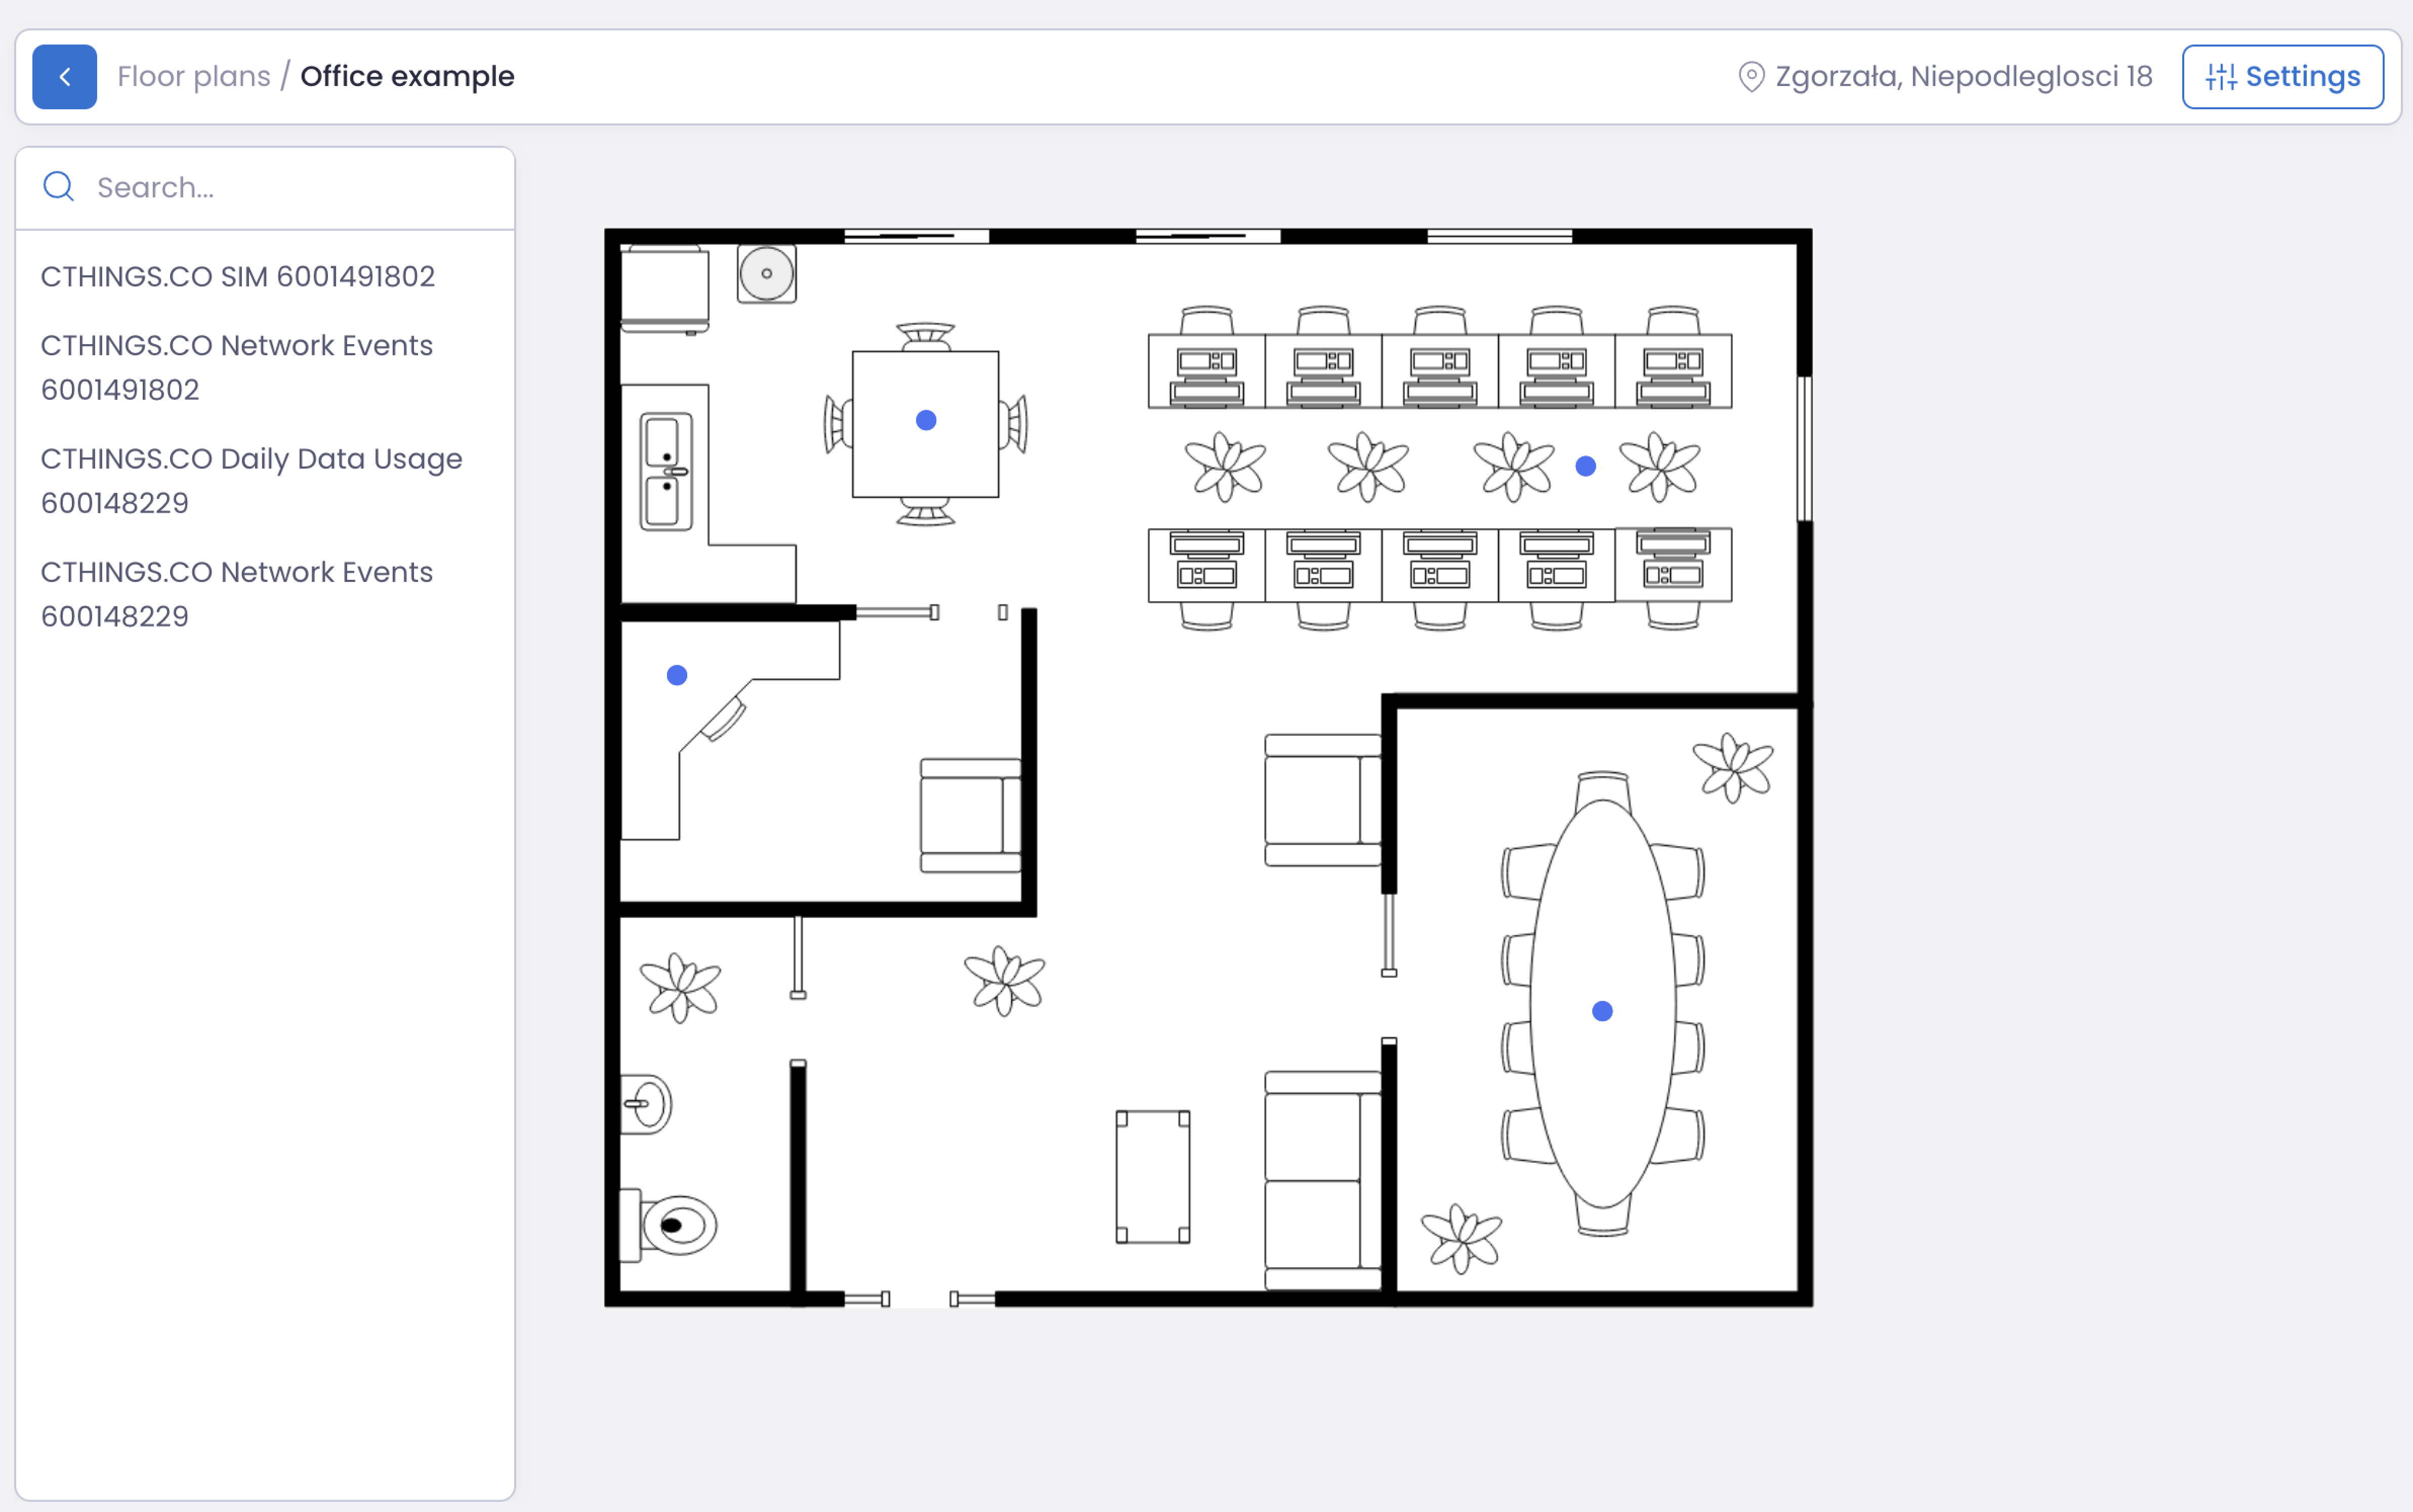2413x1512 pixels.
Task: Select CTHINGS.CO SIM 6001491802 from the list
Action: coord(237,277)
